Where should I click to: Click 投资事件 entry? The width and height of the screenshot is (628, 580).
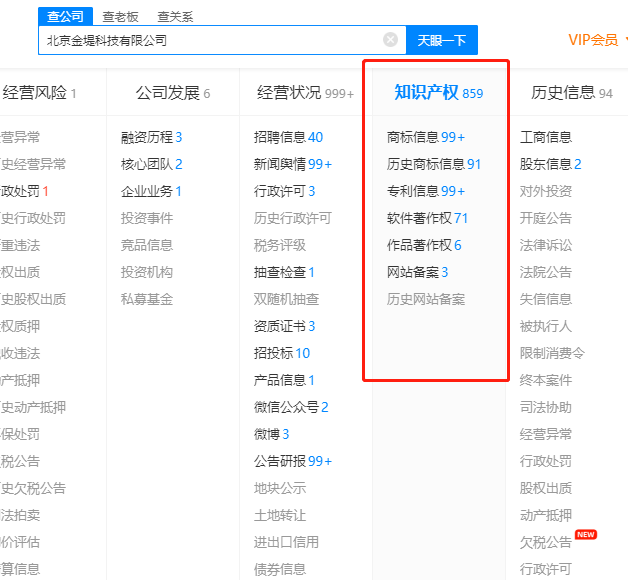click(x=147, y=218)
